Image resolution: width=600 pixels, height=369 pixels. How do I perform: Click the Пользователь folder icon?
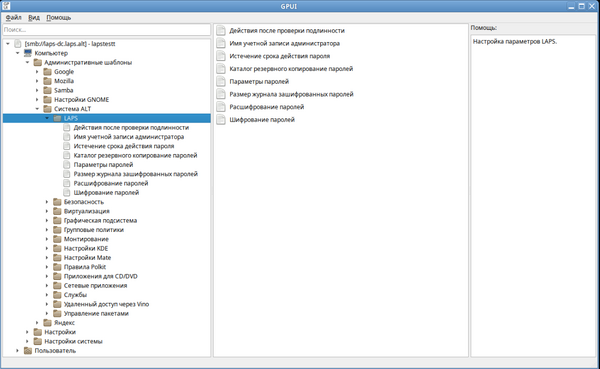(x=28, y=351)
